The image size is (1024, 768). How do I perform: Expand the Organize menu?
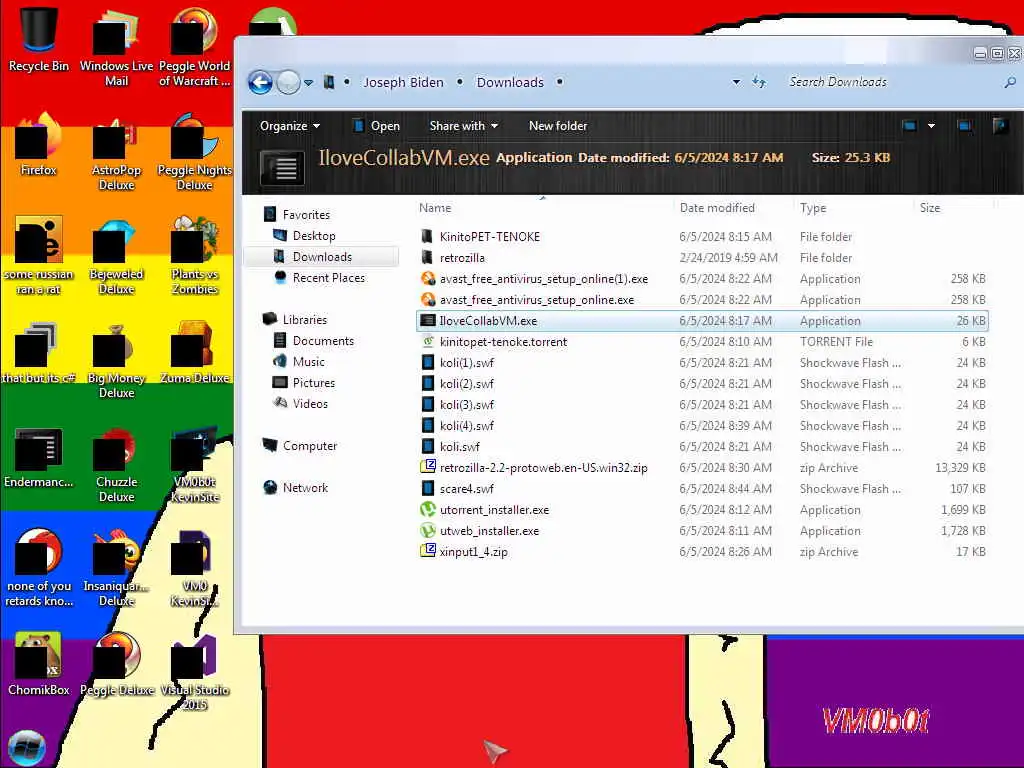coord(290,125)
